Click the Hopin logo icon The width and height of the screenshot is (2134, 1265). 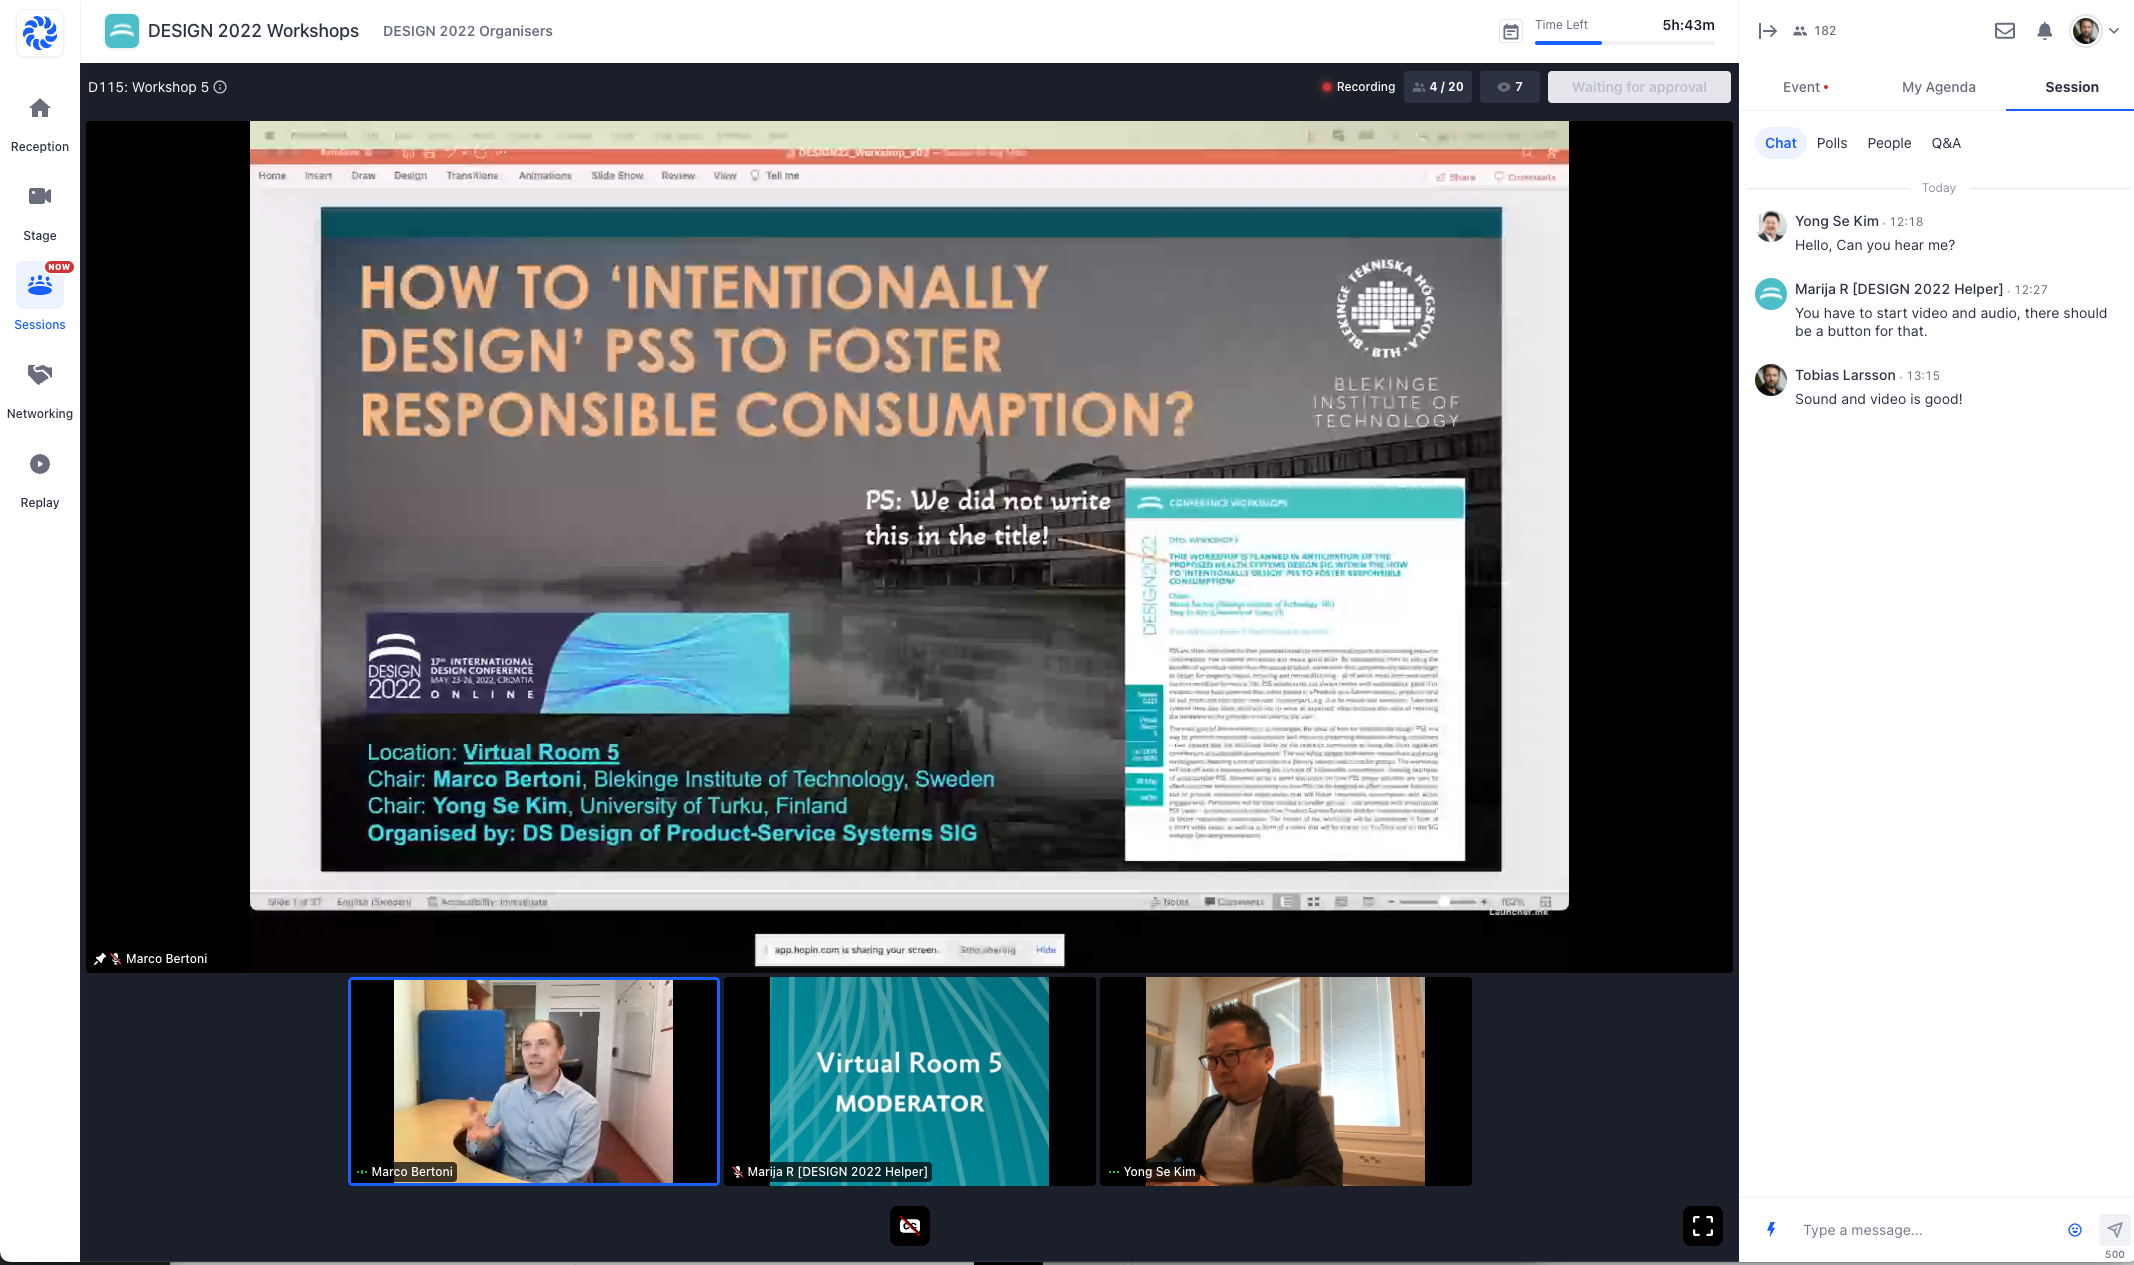click(x=40, y=32)
